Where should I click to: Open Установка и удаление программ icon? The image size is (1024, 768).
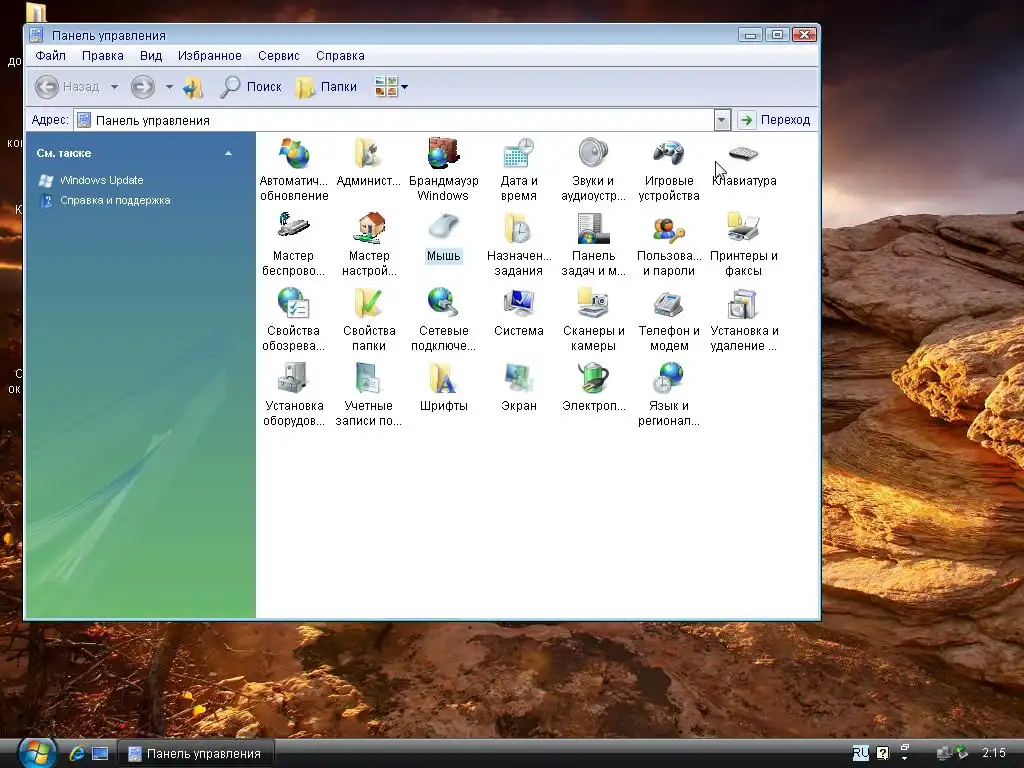click(744, 319)
